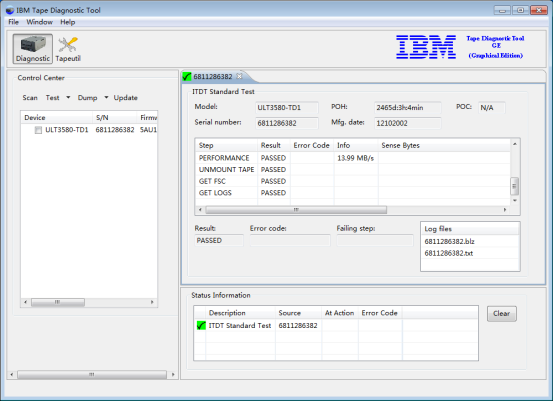Click the Dump button

(87, 98)
